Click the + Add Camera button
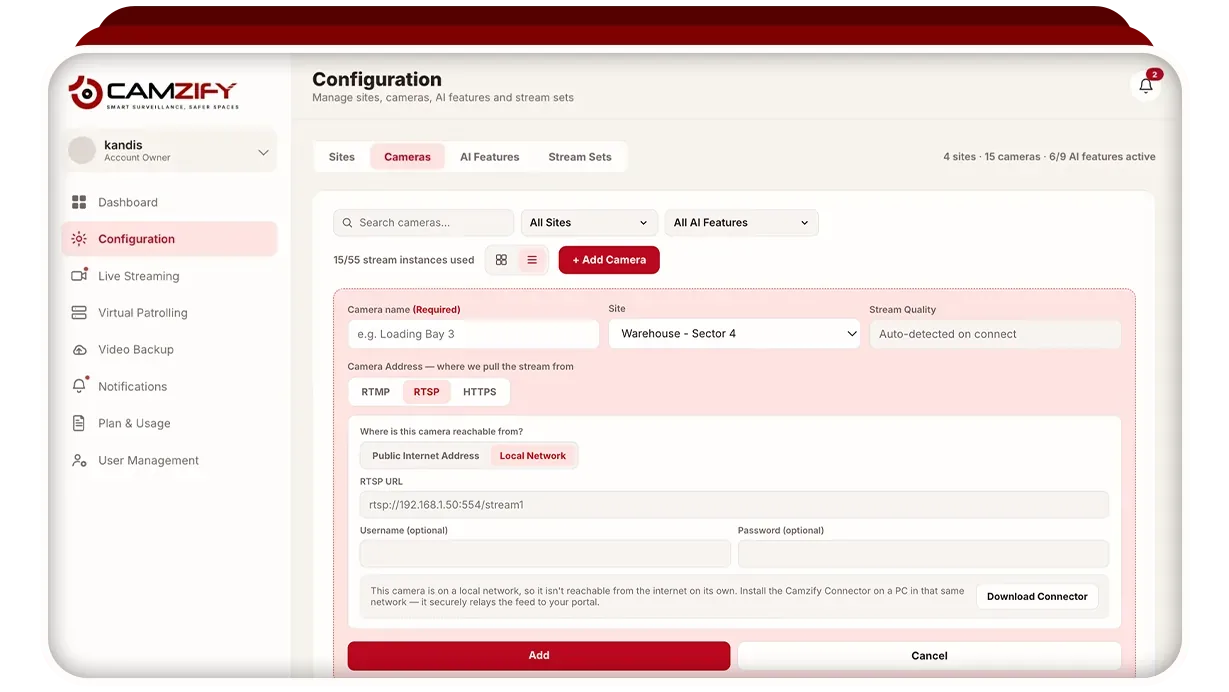This screenshot has width=1229, height=692. (x=609, y=260)
